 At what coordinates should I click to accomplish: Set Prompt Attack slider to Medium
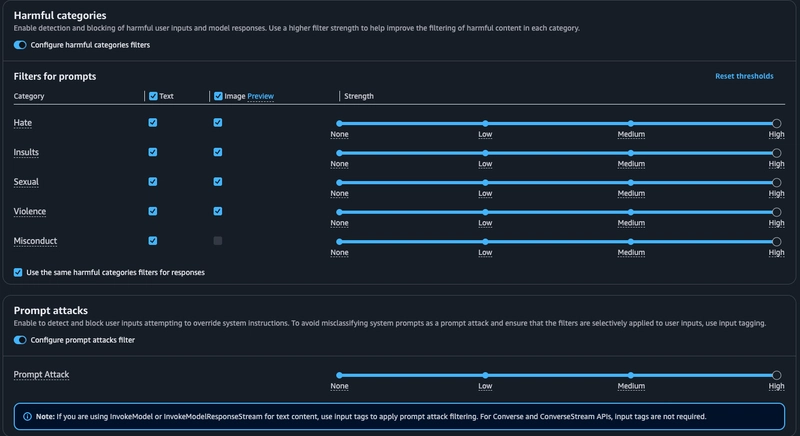[630, 375]
